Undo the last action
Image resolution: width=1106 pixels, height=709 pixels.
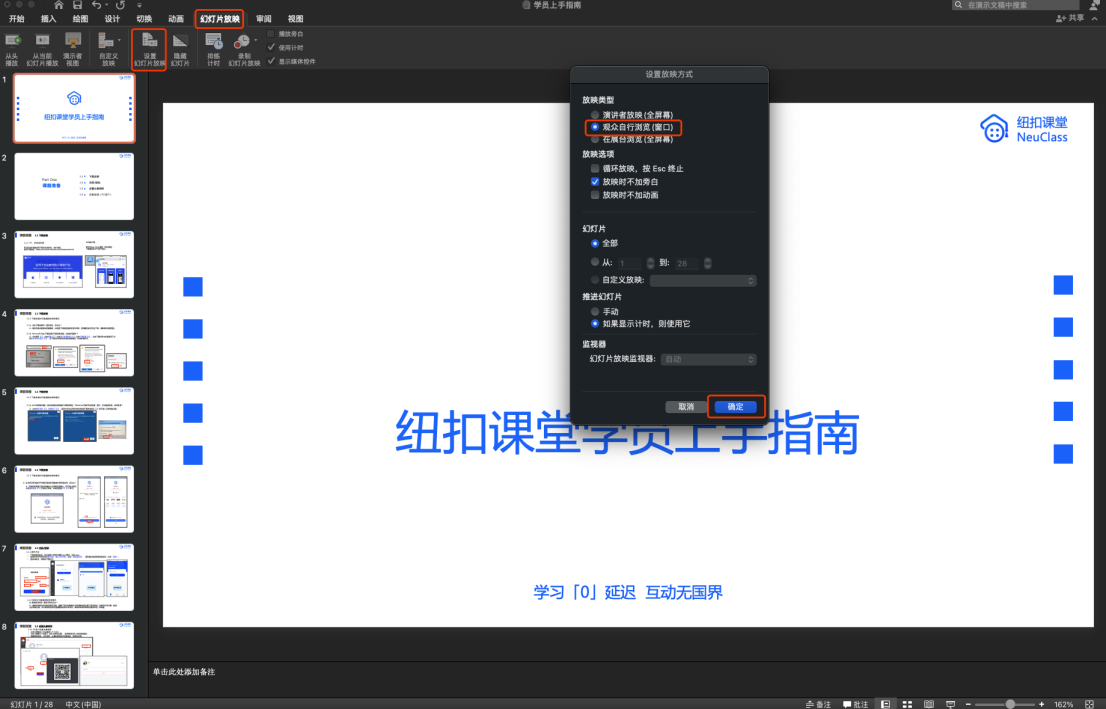(96, 5)
